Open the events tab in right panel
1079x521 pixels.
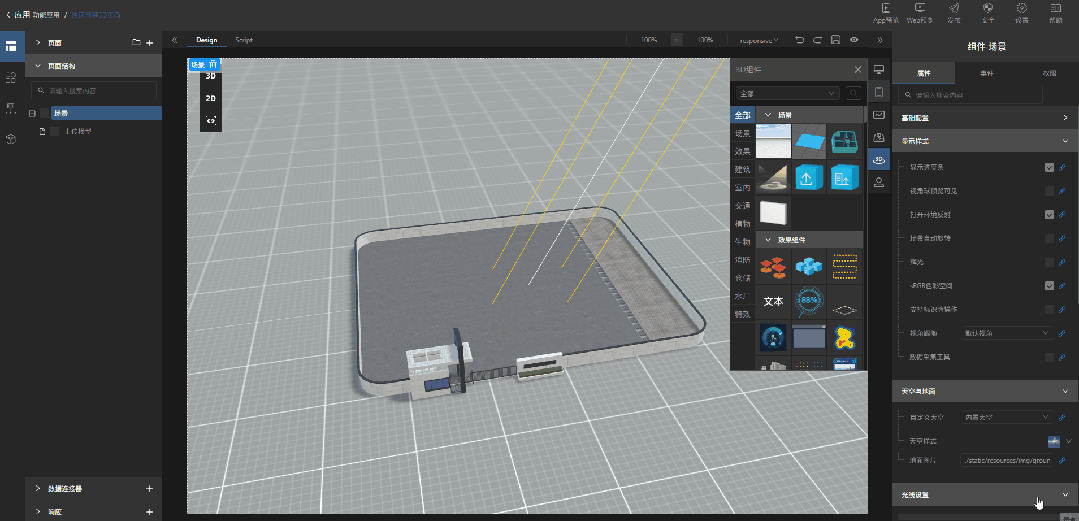coord(986,73)
